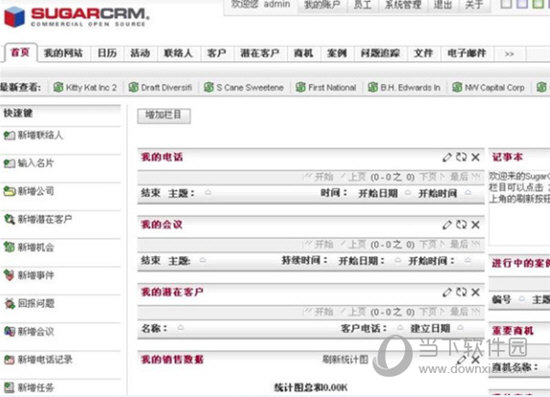This screenshot has width=550, height=397.
Task: Open recently viewed B.H. Edwards In
Action: (404, 87)
